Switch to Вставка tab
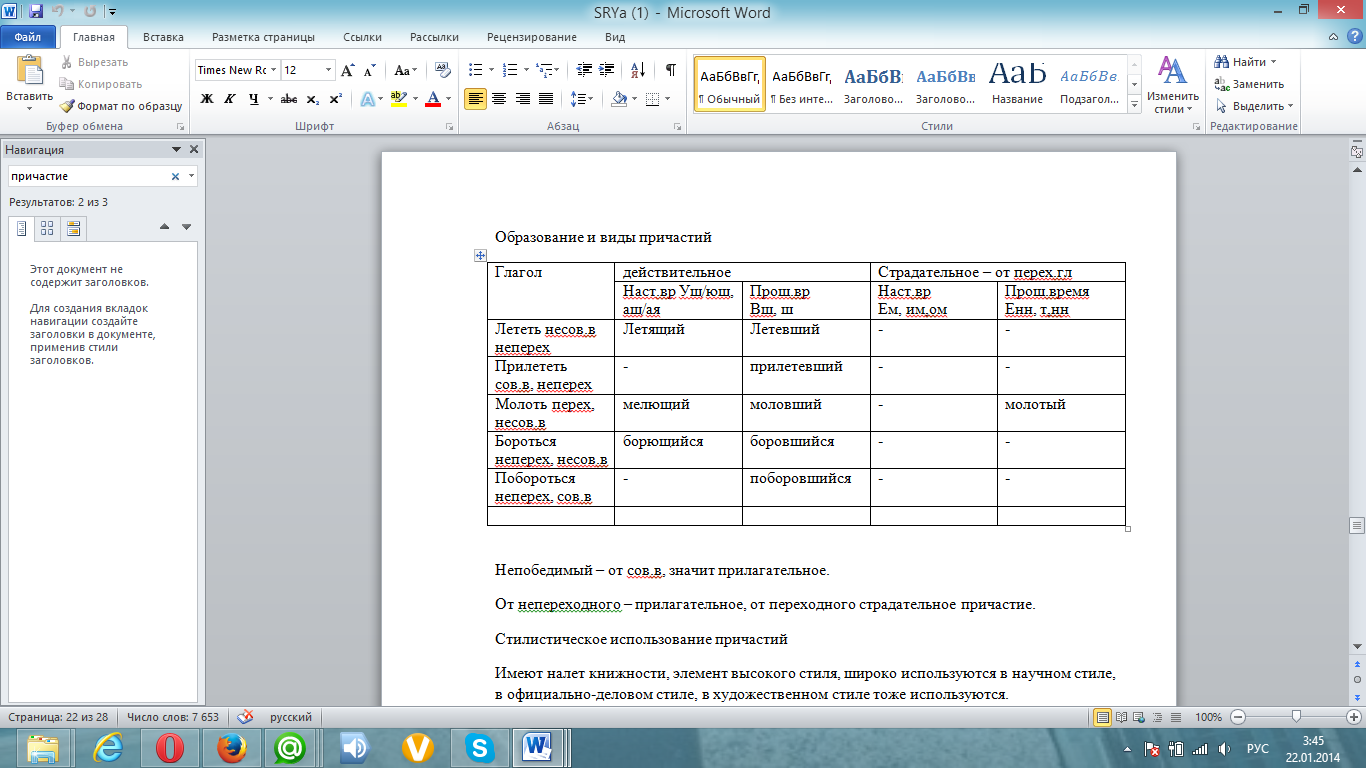 tap(163, 37)
